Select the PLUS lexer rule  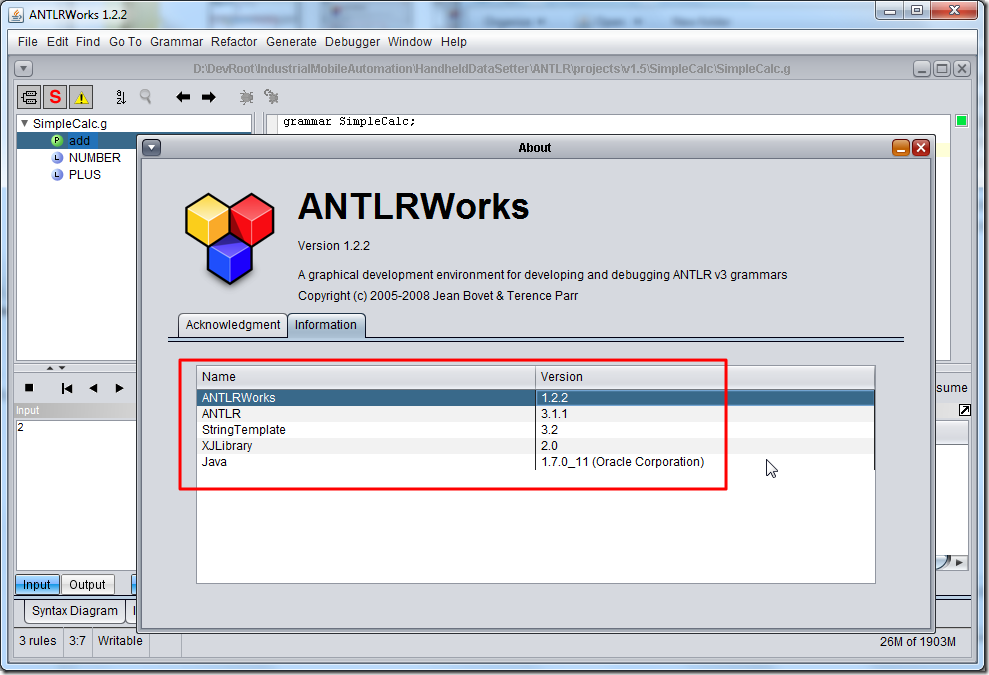[85, 175]
